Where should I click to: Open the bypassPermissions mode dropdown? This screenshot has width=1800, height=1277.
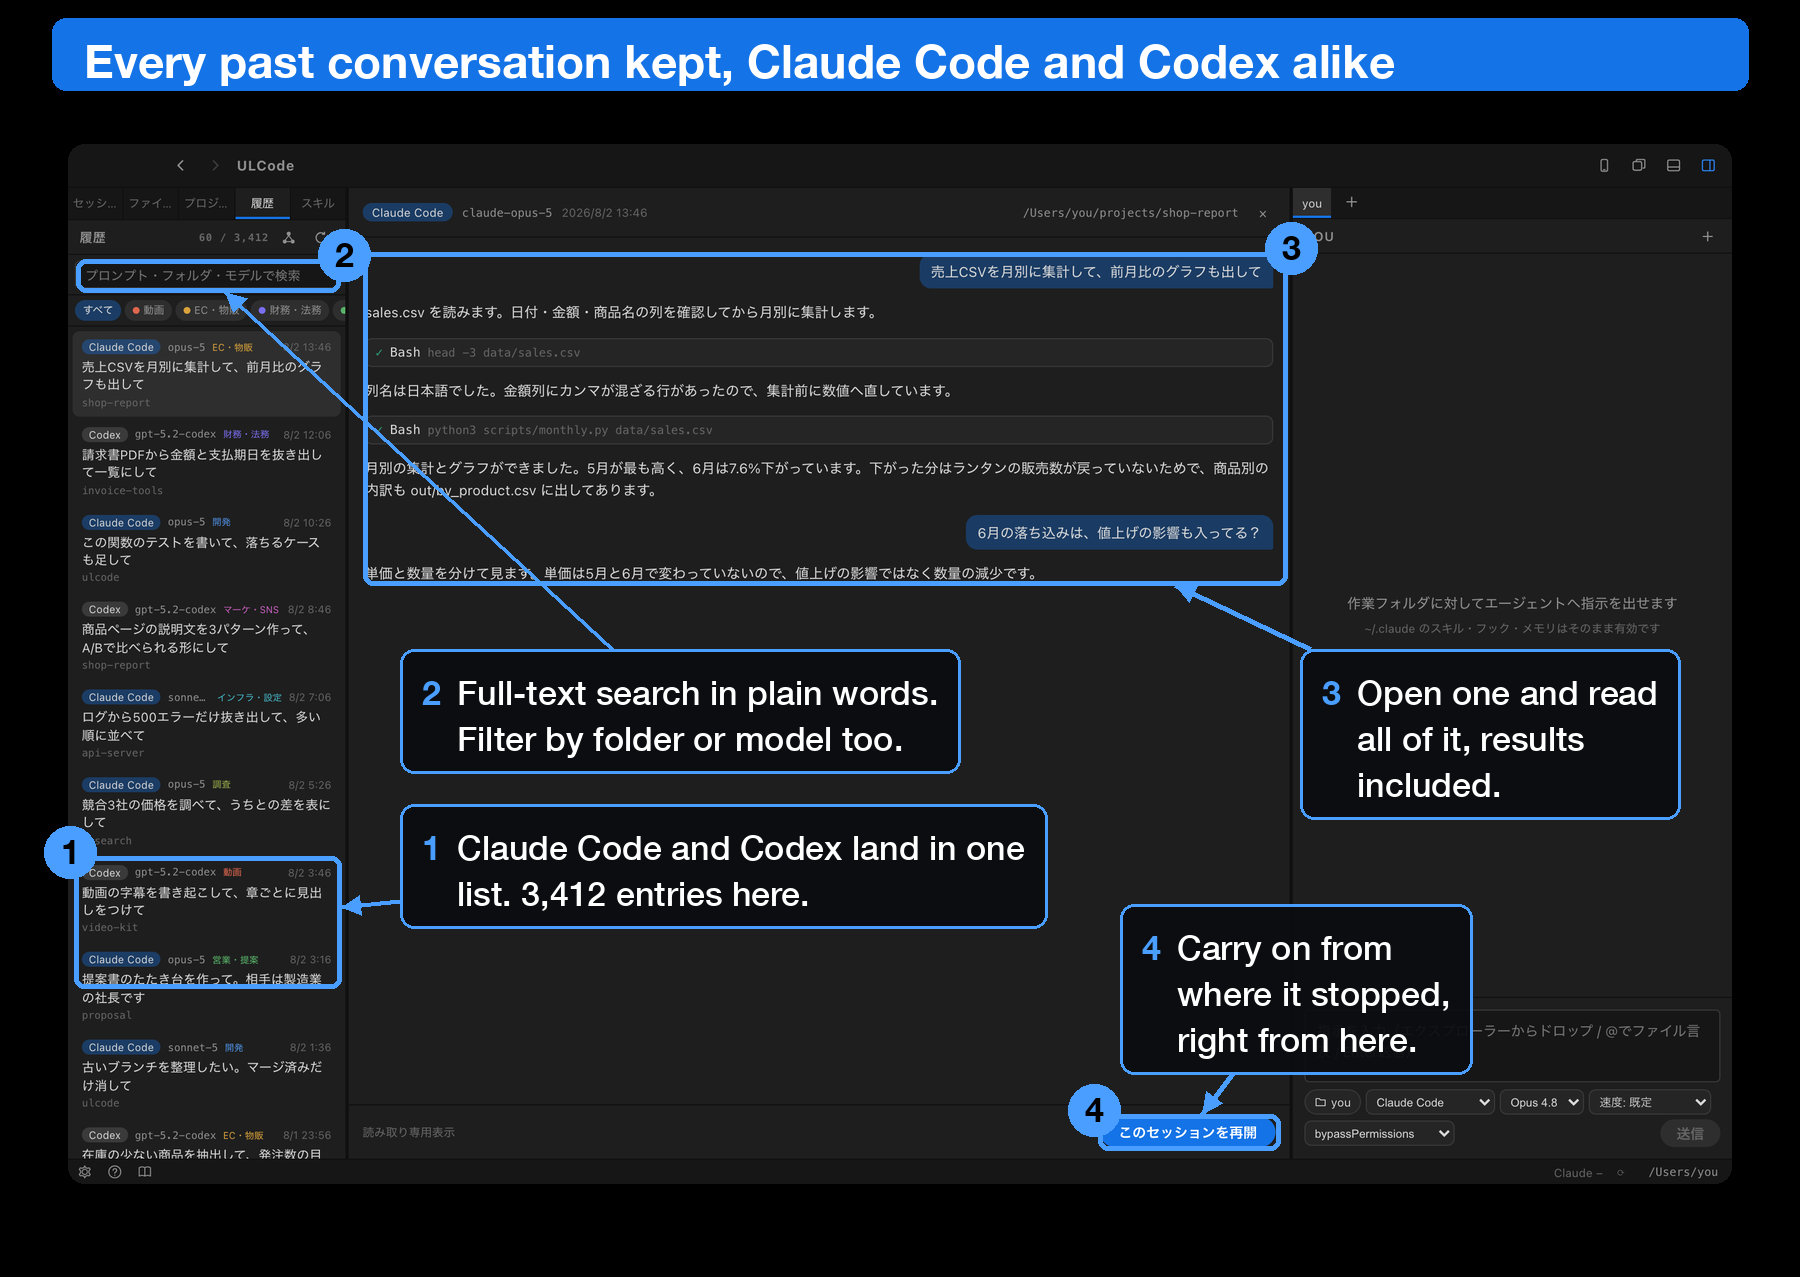[1379, 1134]
